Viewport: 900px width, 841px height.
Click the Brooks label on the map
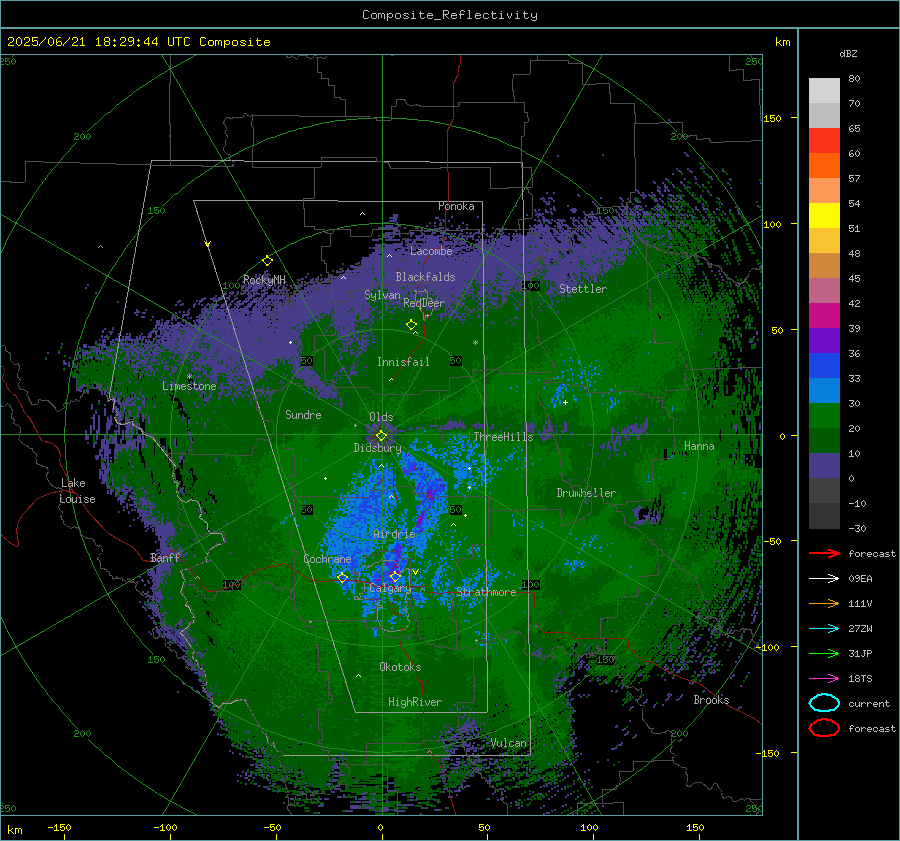711,700
